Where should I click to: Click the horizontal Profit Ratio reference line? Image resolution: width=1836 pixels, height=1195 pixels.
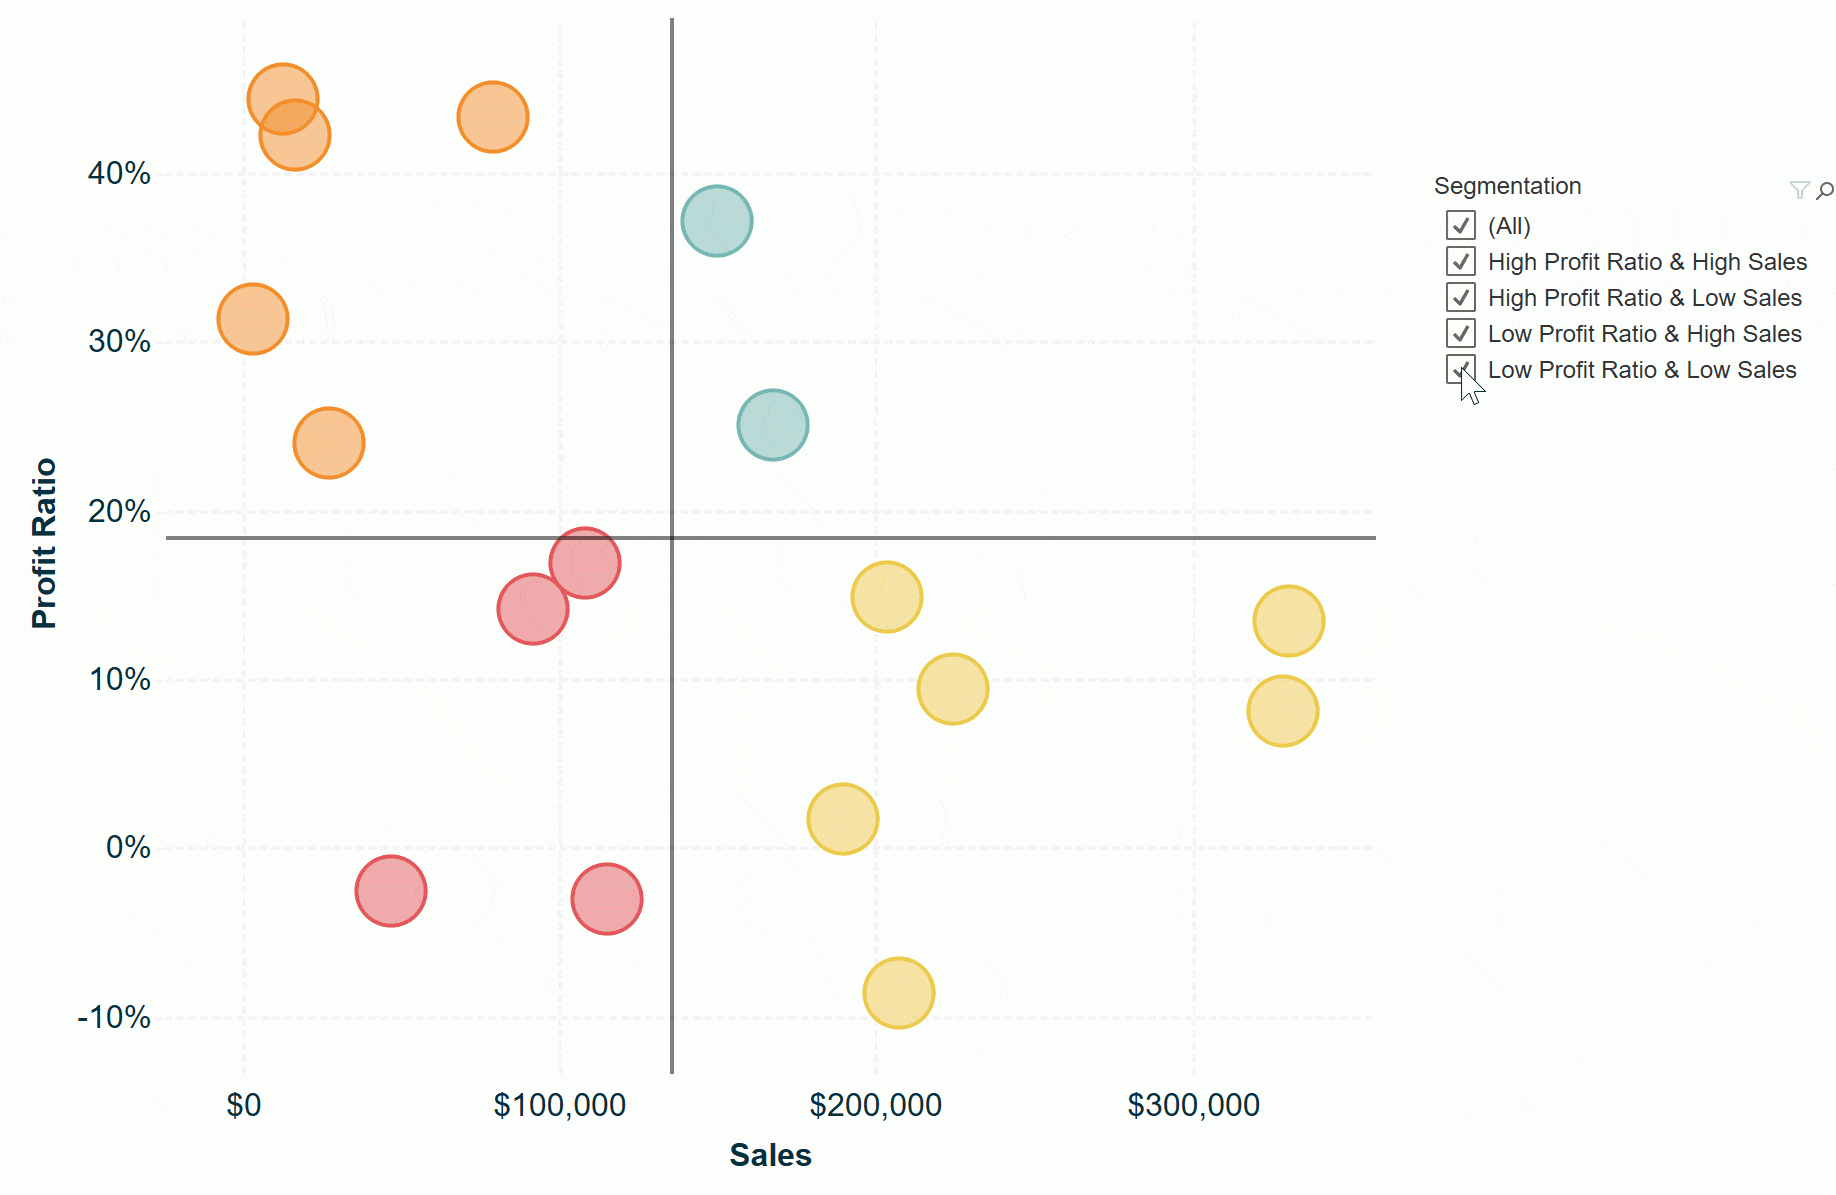tap(1000, 538)
